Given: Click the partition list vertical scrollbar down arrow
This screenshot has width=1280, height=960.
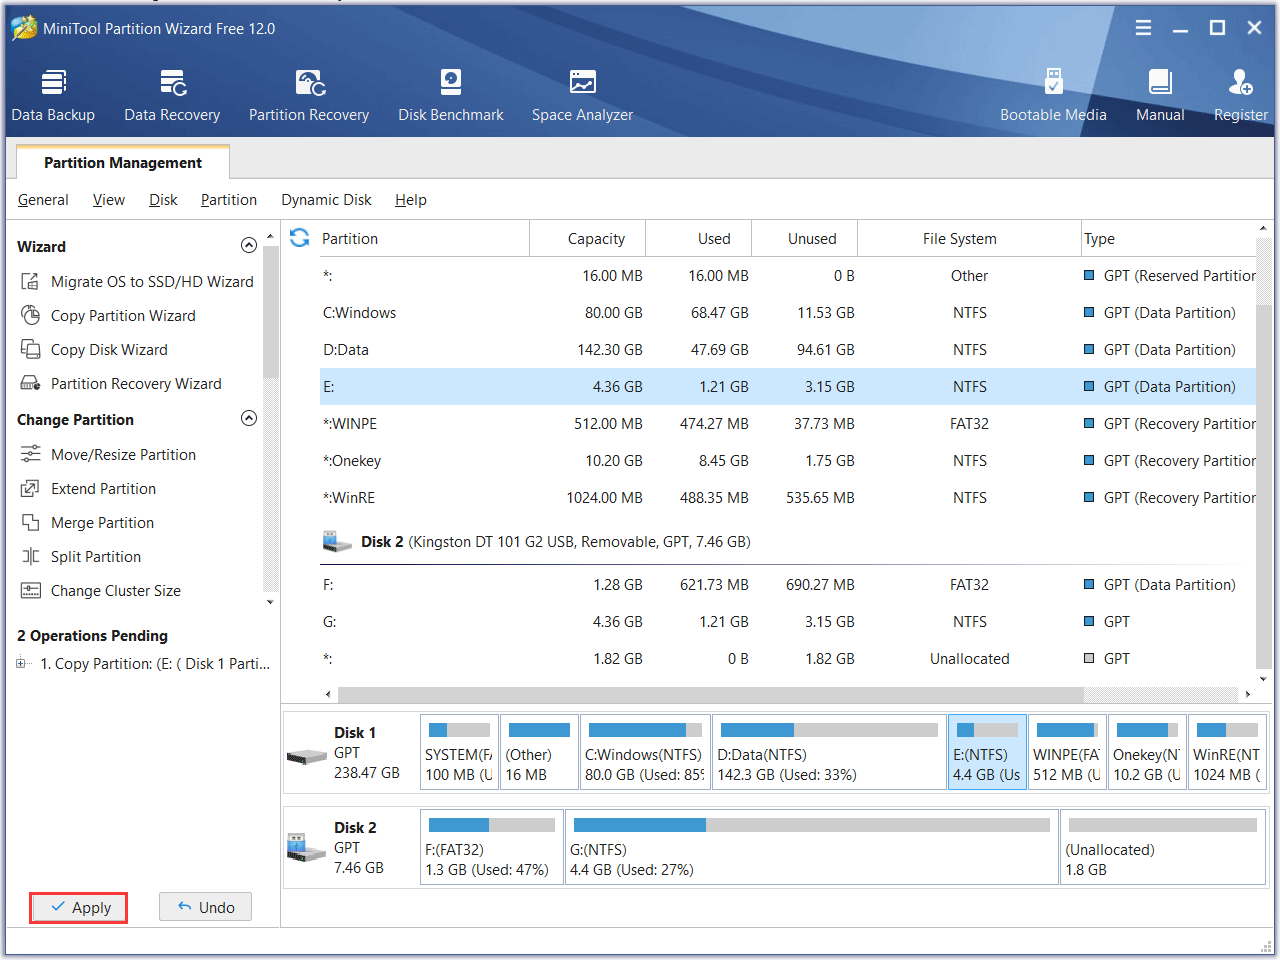Looking at the screenshot, I should pos(1264,679).
